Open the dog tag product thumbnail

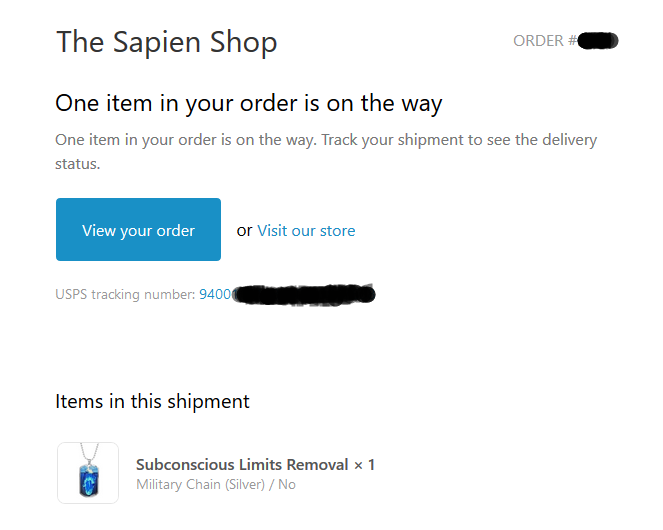click(x=88, y=473)
